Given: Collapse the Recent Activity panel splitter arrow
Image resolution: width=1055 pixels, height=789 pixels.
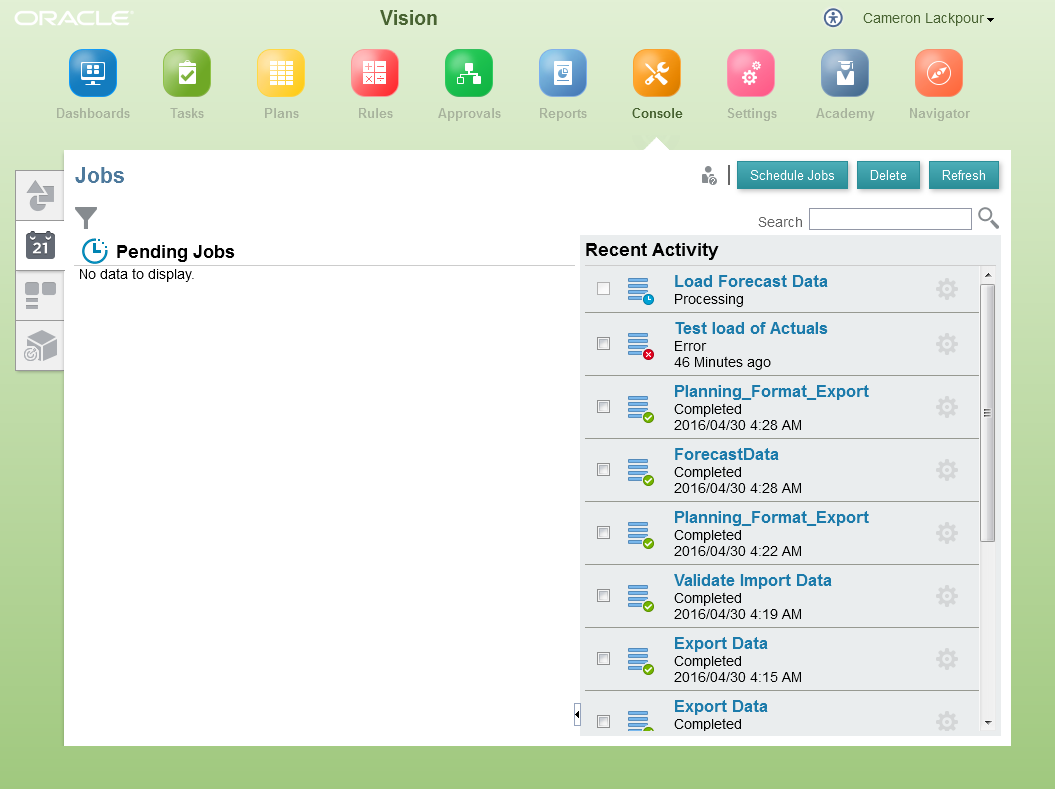Looking at the screenshot, I should [577, 714].
